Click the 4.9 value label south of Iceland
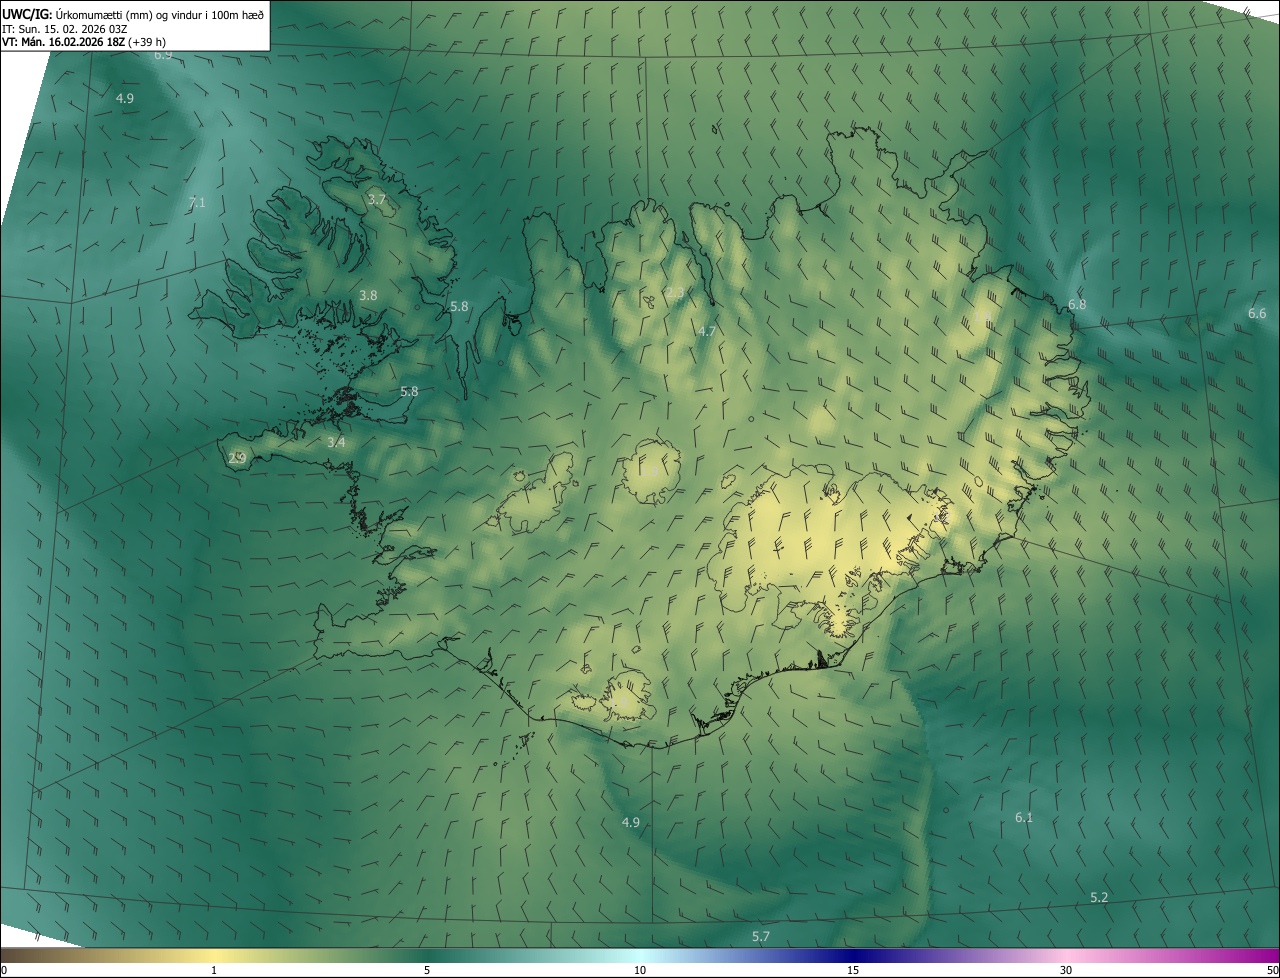The height and width of the screenshot is (978, 1280). click(x=631, y=822)
